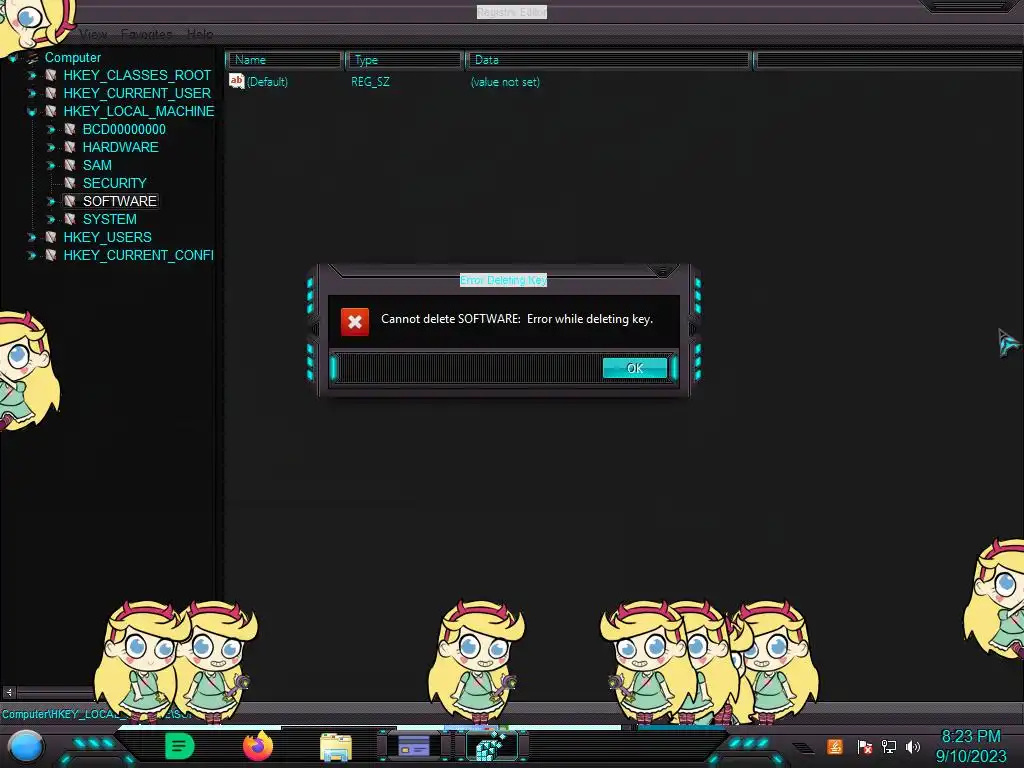Launch Firefox from the taskbar
Image resolution: width=1024 pixels, height=768 pixels.
[258, 746]
